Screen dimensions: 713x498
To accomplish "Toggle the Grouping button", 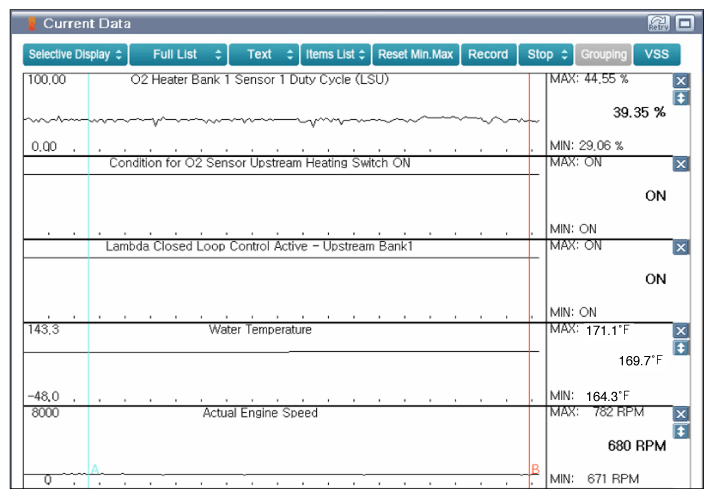I will [x=604, y=54].
